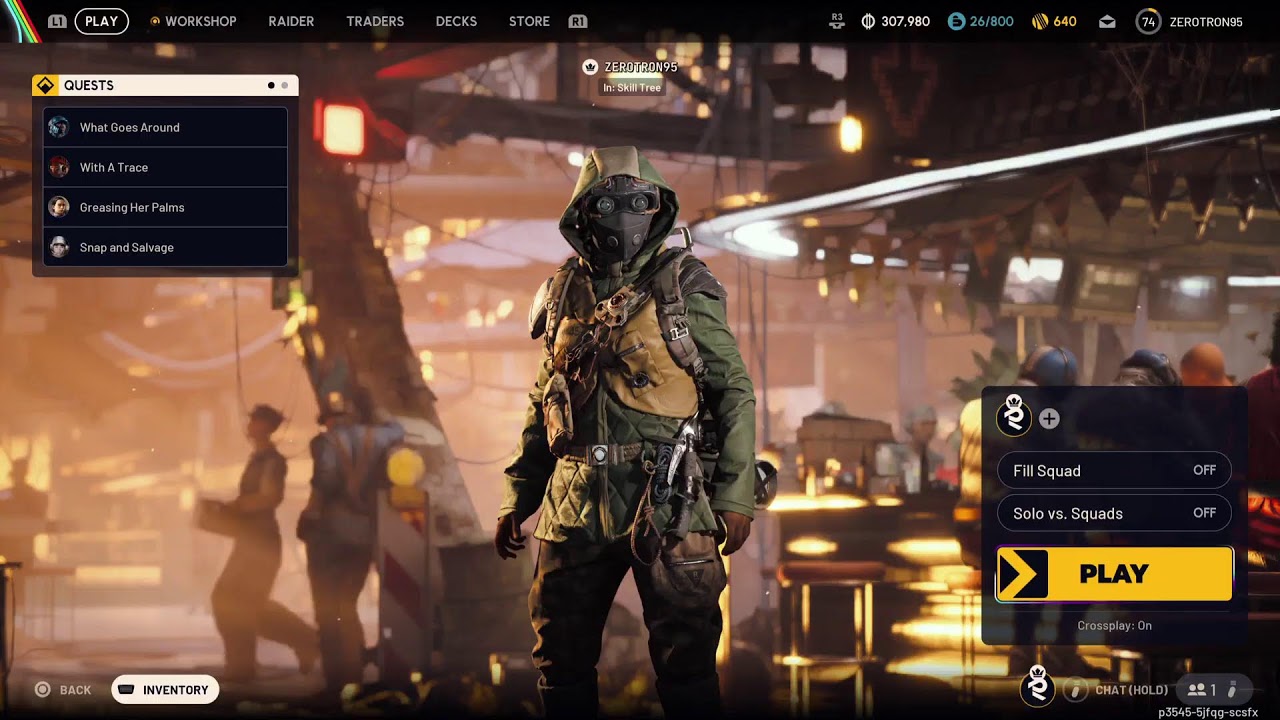The width and height of the screenshot is (1280, 720).
Task: Open the DECKS tab
Action: (x=456, y=21)
